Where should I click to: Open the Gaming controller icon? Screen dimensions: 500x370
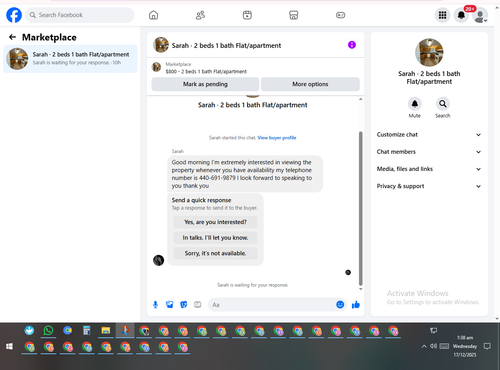pos(340,15)
